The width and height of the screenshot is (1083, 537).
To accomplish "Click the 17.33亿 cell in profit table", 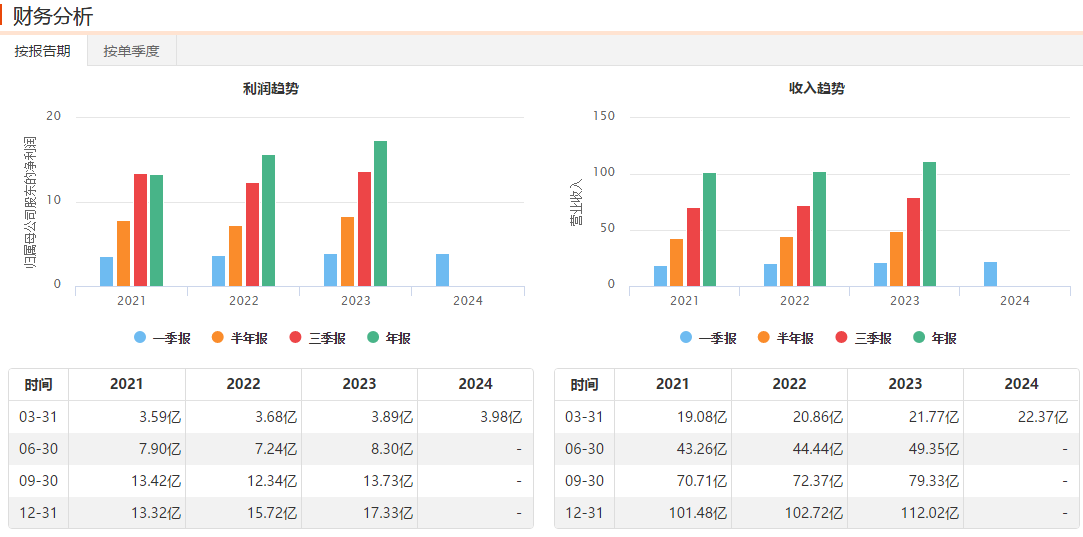I will click(359, 513).
